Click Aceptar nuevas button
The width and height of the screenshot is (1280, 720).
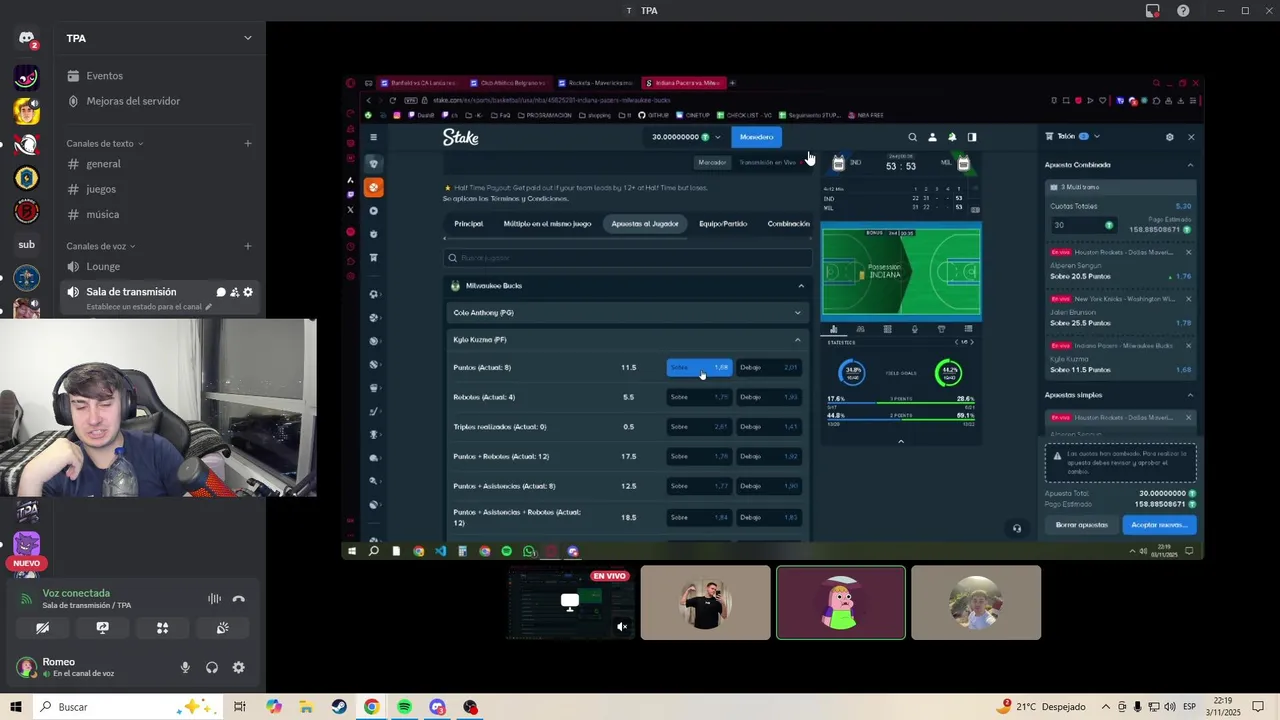[1159, 525]
